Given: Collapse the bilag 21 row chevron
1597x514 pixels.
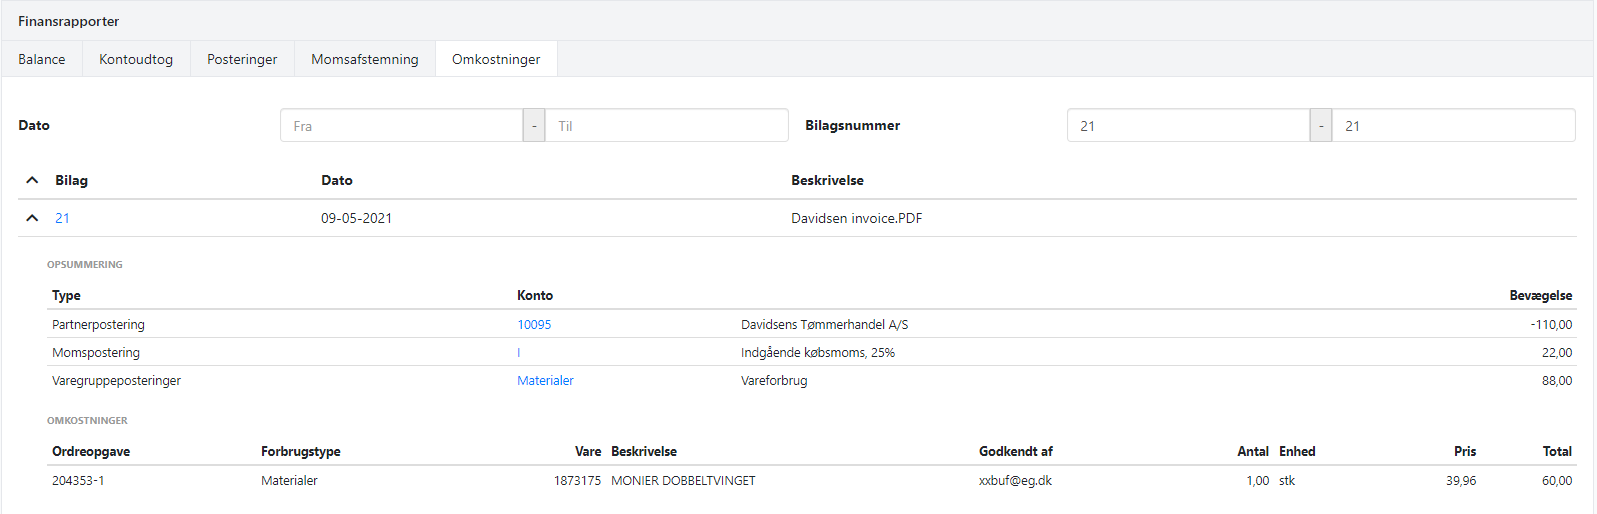Looking at the screenshot, I should pos(32,218).
